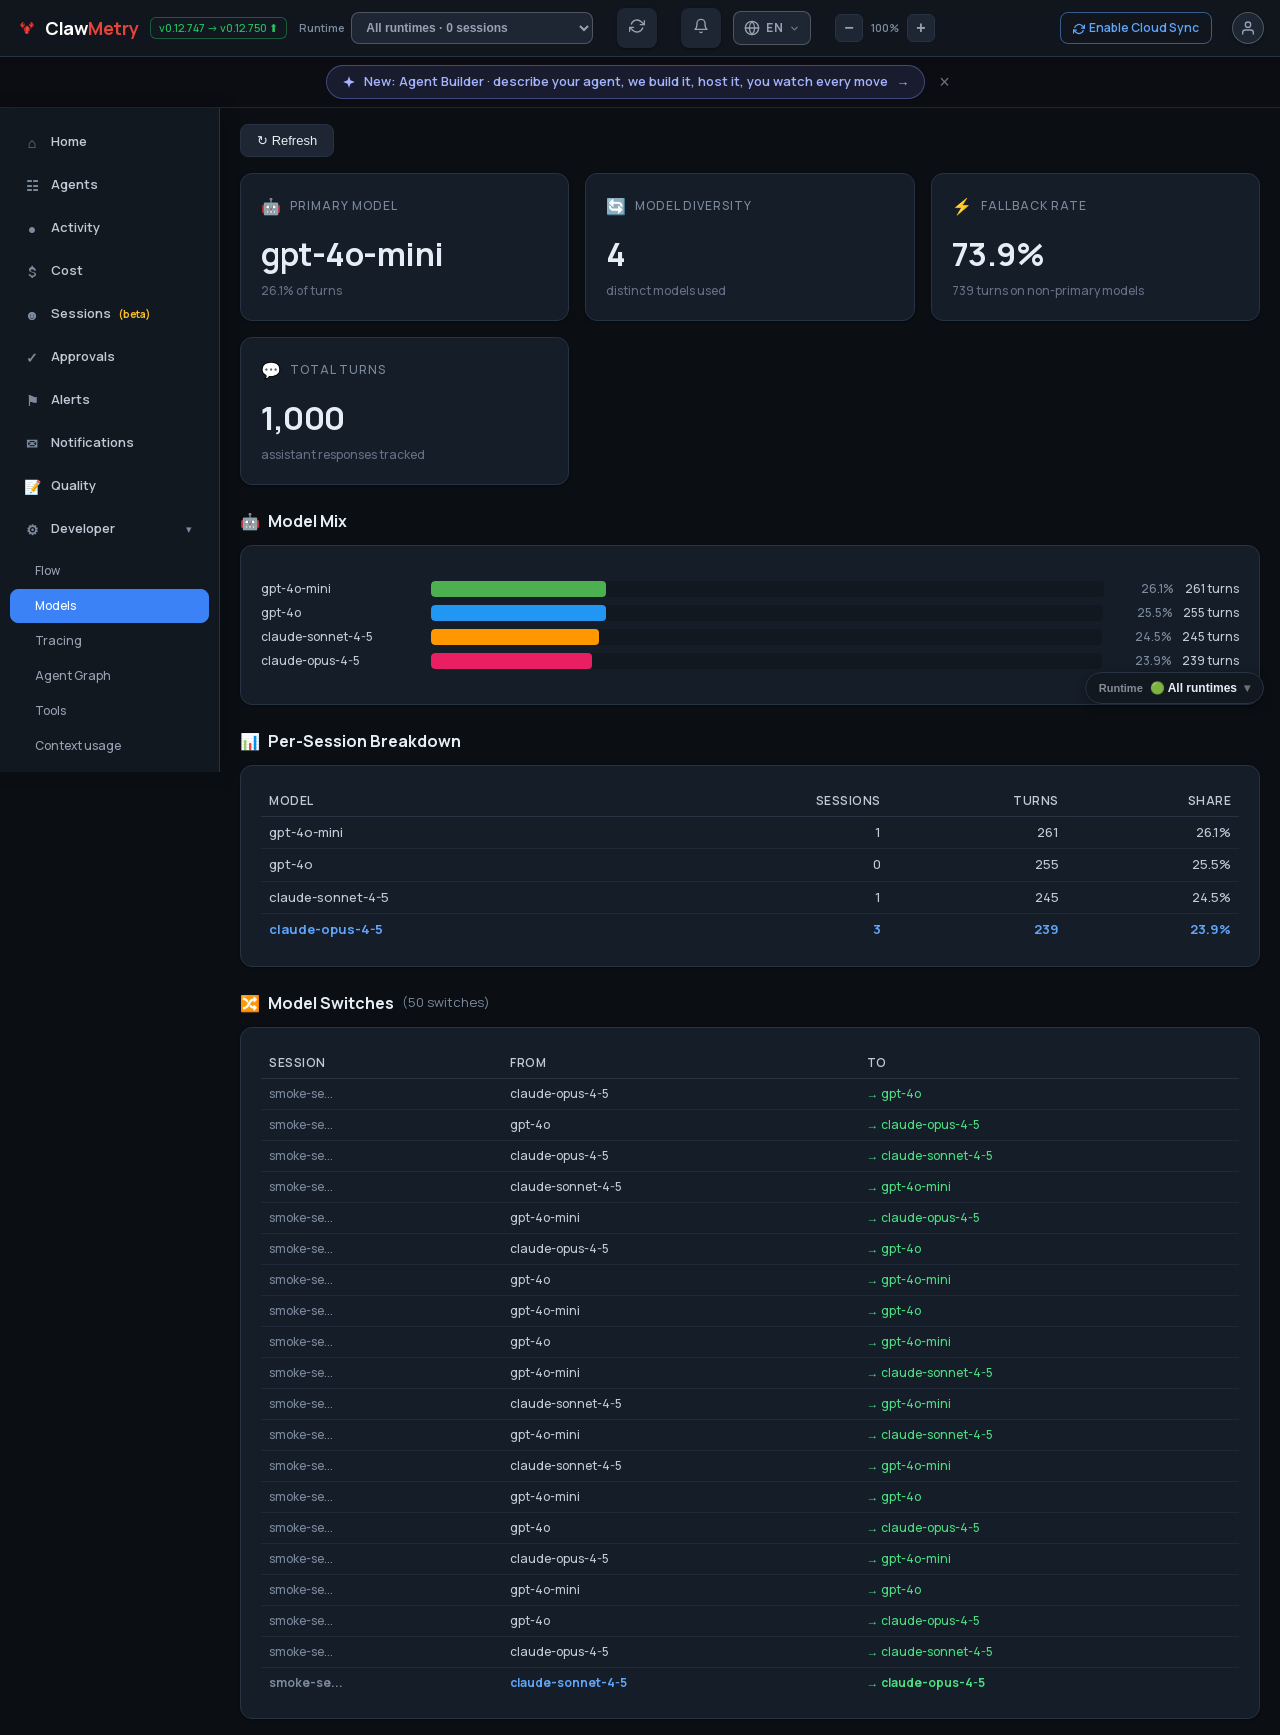Click the Home house icon

click(32, 143)
